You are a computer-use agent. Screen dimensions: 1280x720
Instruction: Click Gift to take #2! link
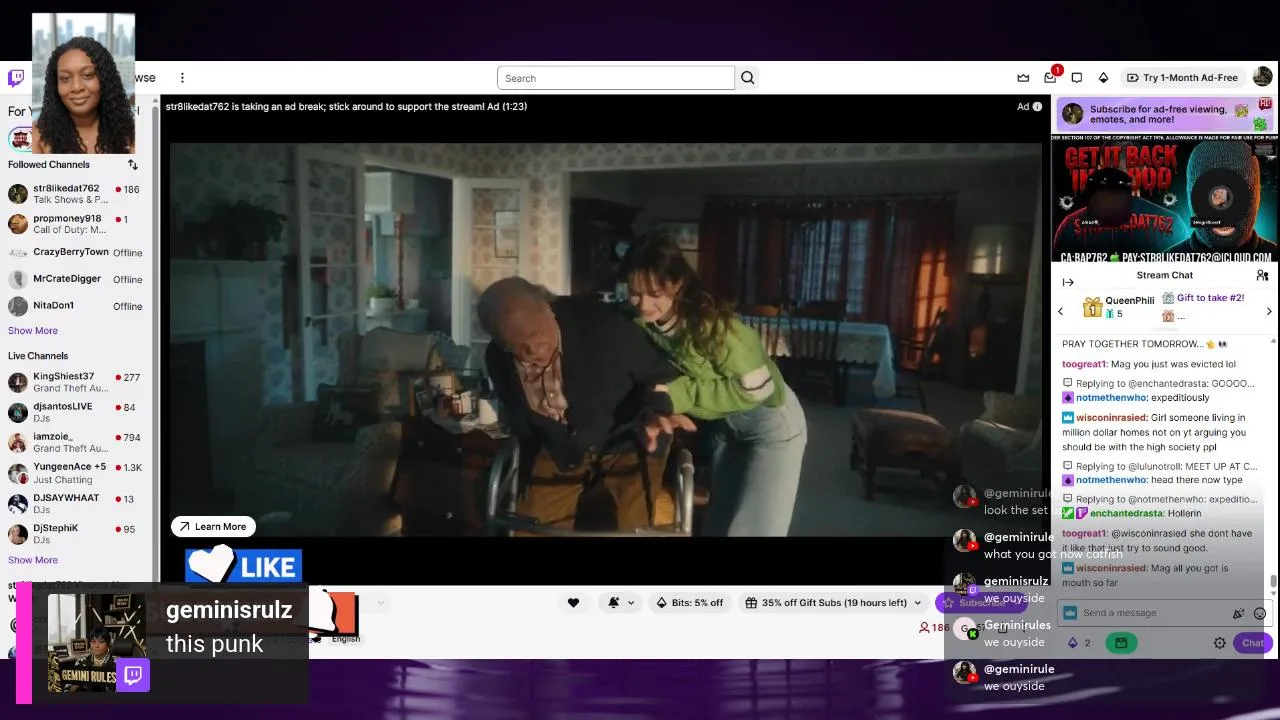click(1210, 298)
